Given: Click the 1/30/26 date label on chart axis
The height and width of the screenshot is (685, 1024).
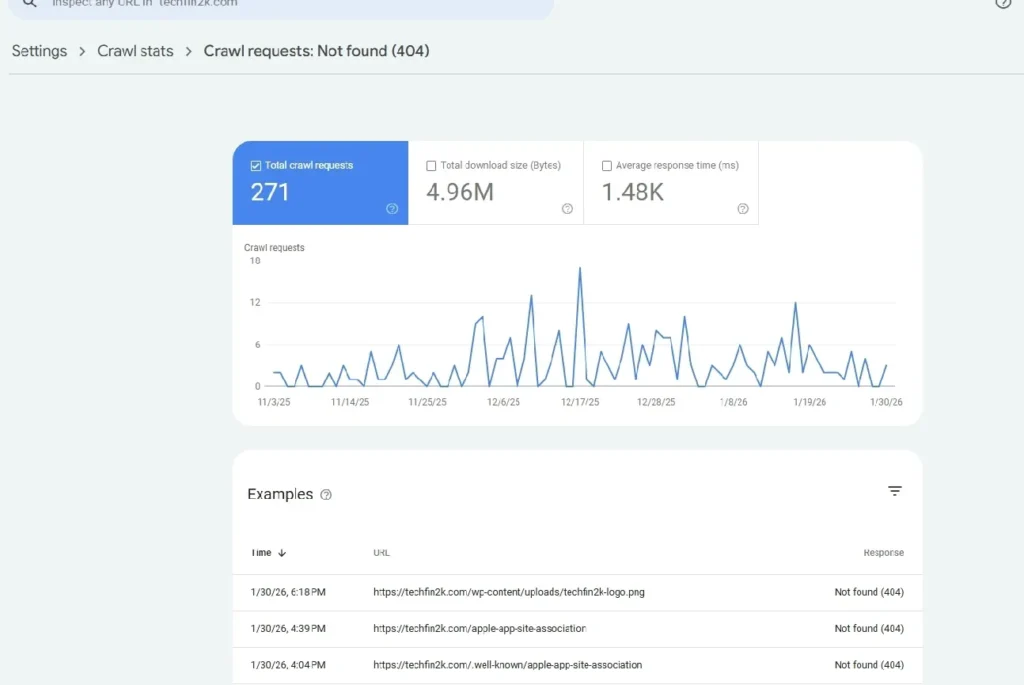Looking at the screenshot, I should [886, 402].
